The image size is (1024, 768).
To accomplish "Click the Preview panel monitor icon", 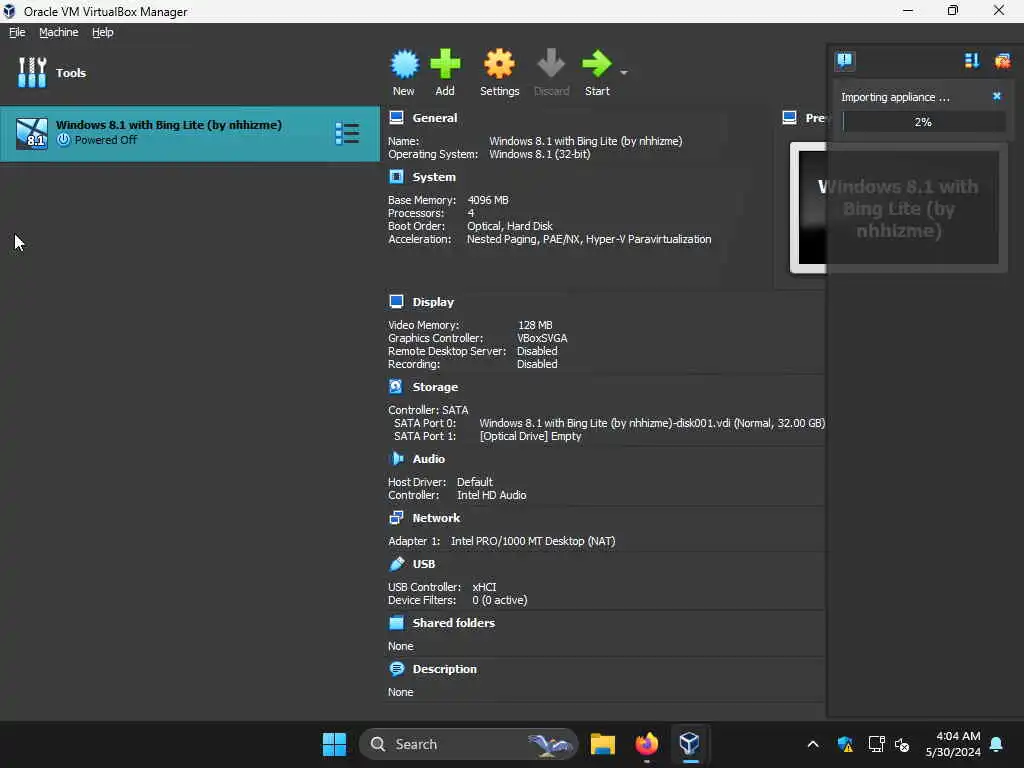I will (790, 118).
